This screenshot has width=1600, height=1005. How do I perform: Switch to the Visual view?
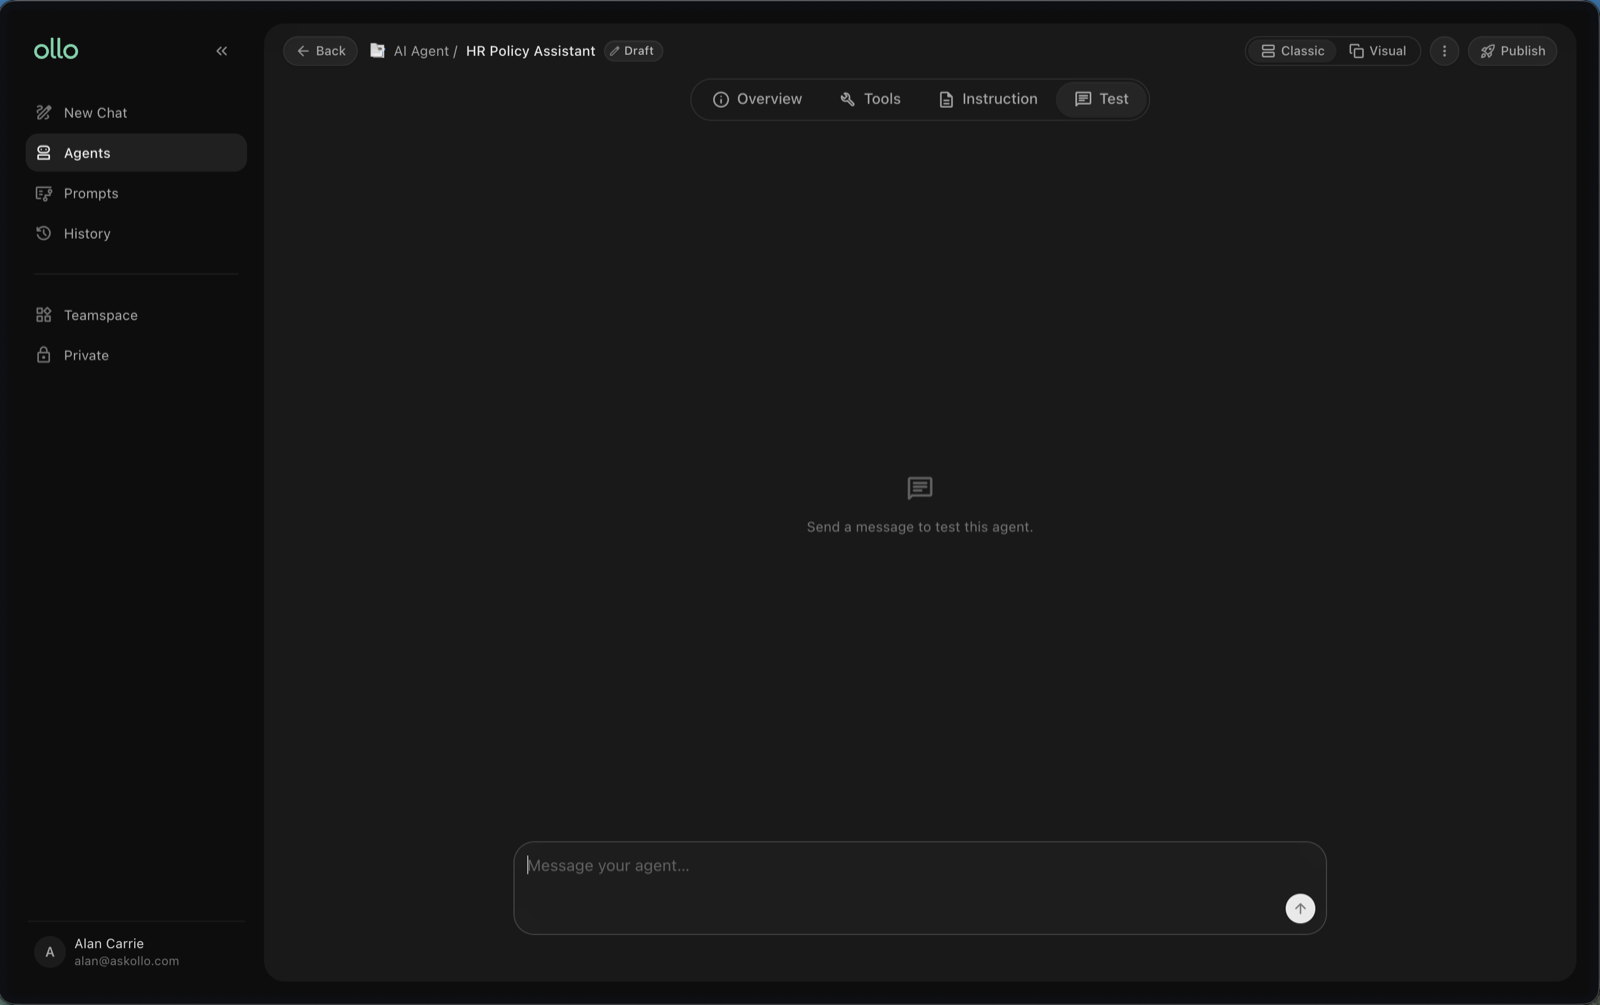tap(1377, 51)
